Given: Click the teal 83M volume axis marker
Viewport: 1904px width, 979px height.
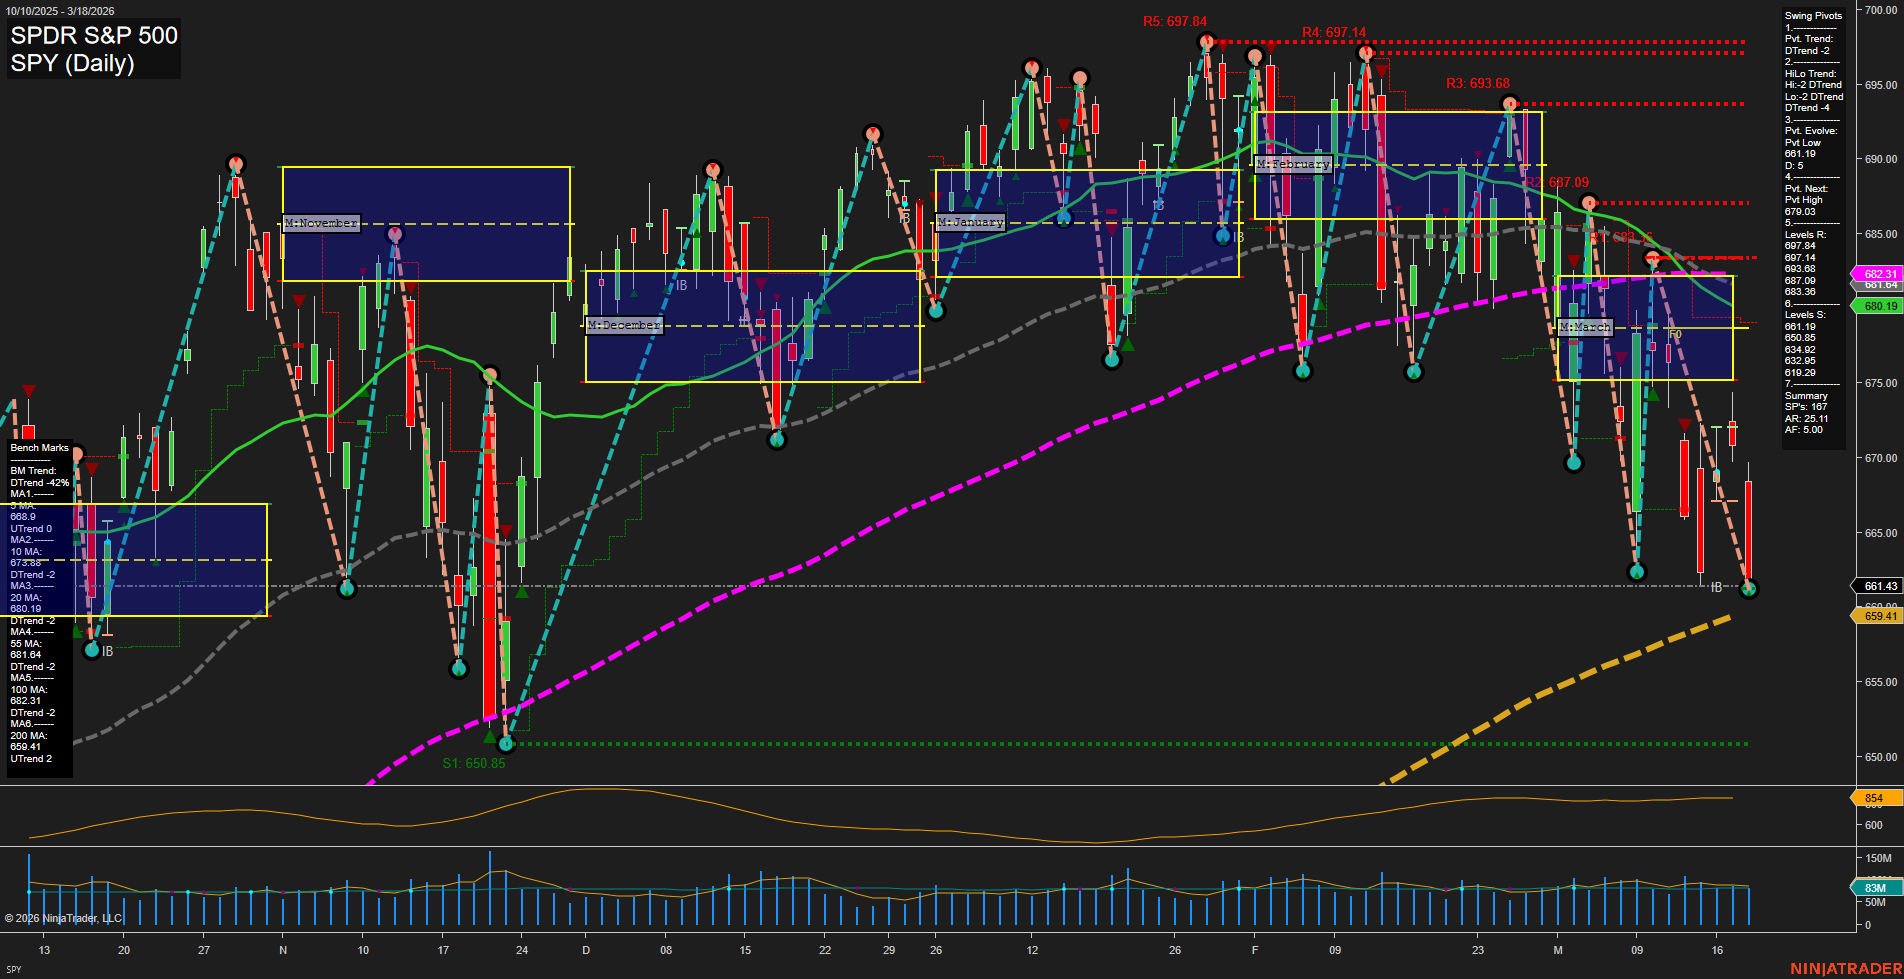Looking at the screenshot, I should (x=1875, y=888).
